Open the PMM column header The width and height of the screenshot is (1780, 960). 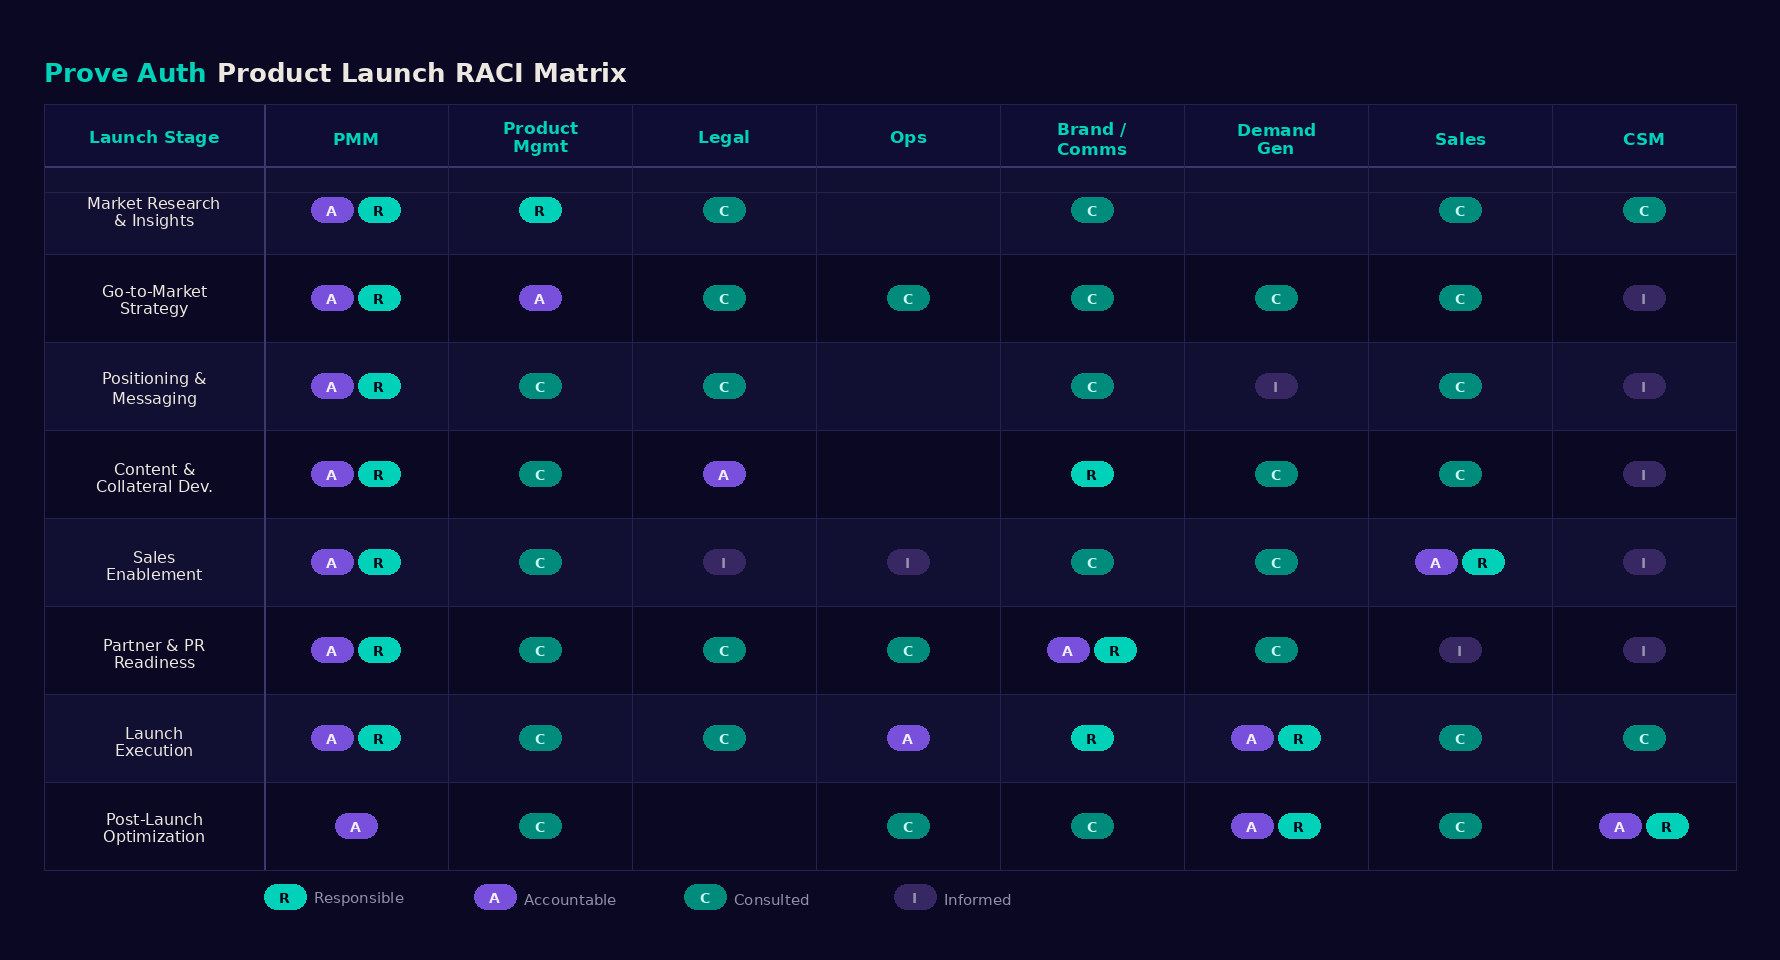(356, 139)
